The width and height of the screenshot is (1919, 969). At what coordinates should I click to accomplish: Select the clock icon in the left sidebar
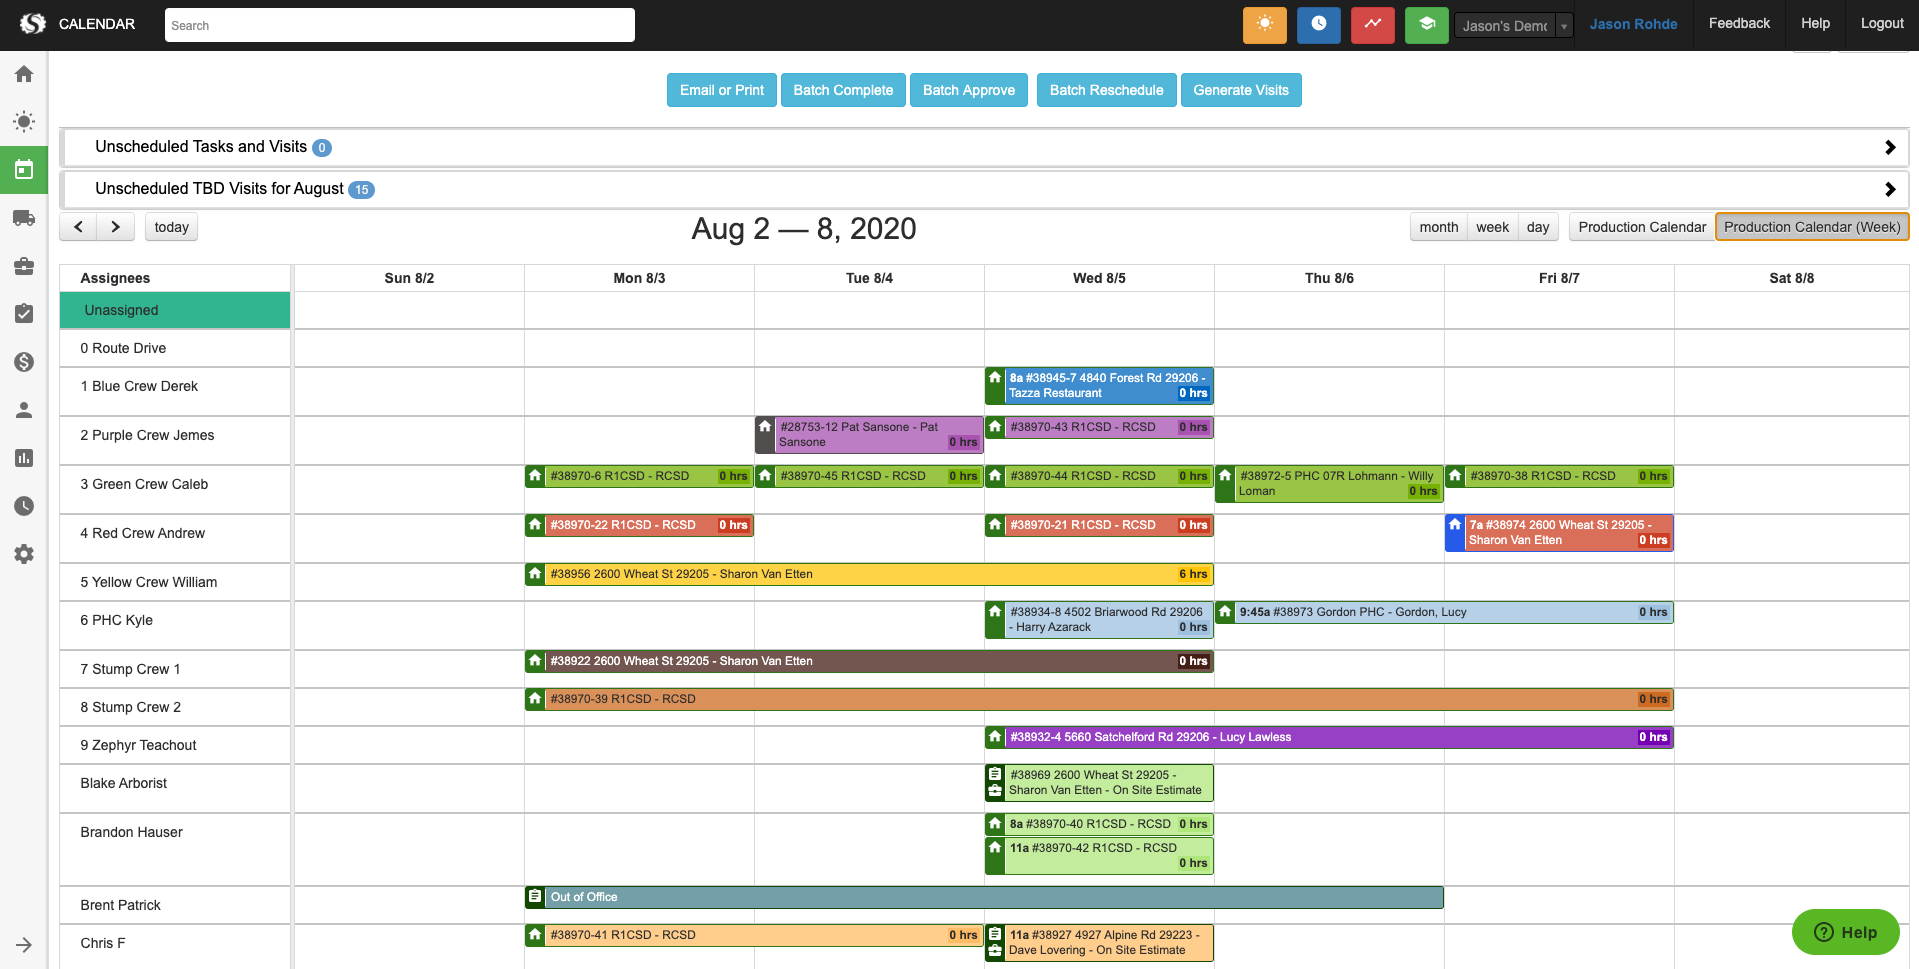click(24, 506)
